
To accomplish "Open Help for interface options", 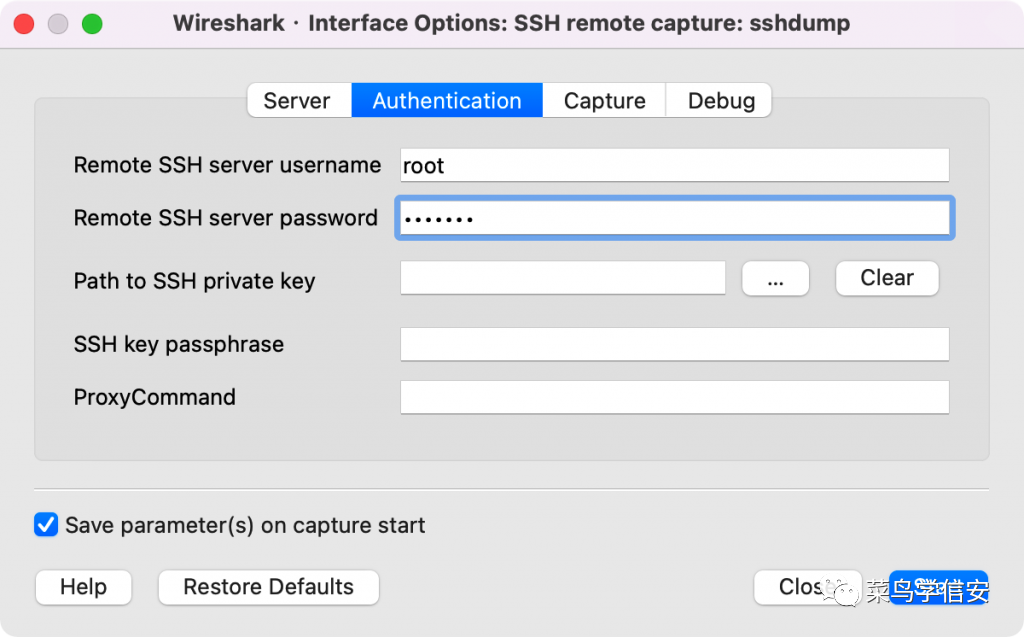I will coord(84,587).
